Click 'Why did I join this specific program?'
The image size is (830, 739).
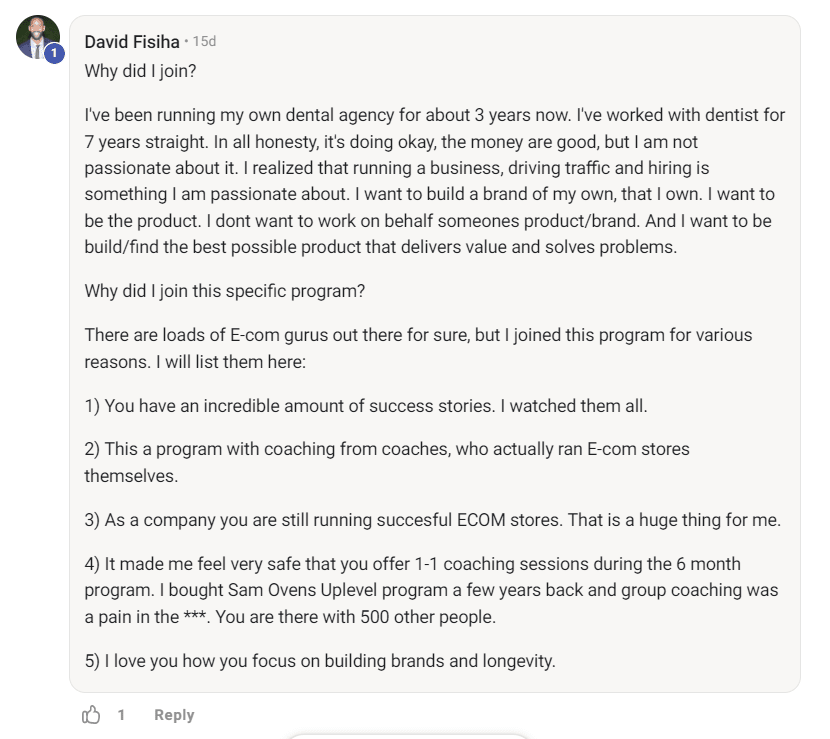coord(224,291)
